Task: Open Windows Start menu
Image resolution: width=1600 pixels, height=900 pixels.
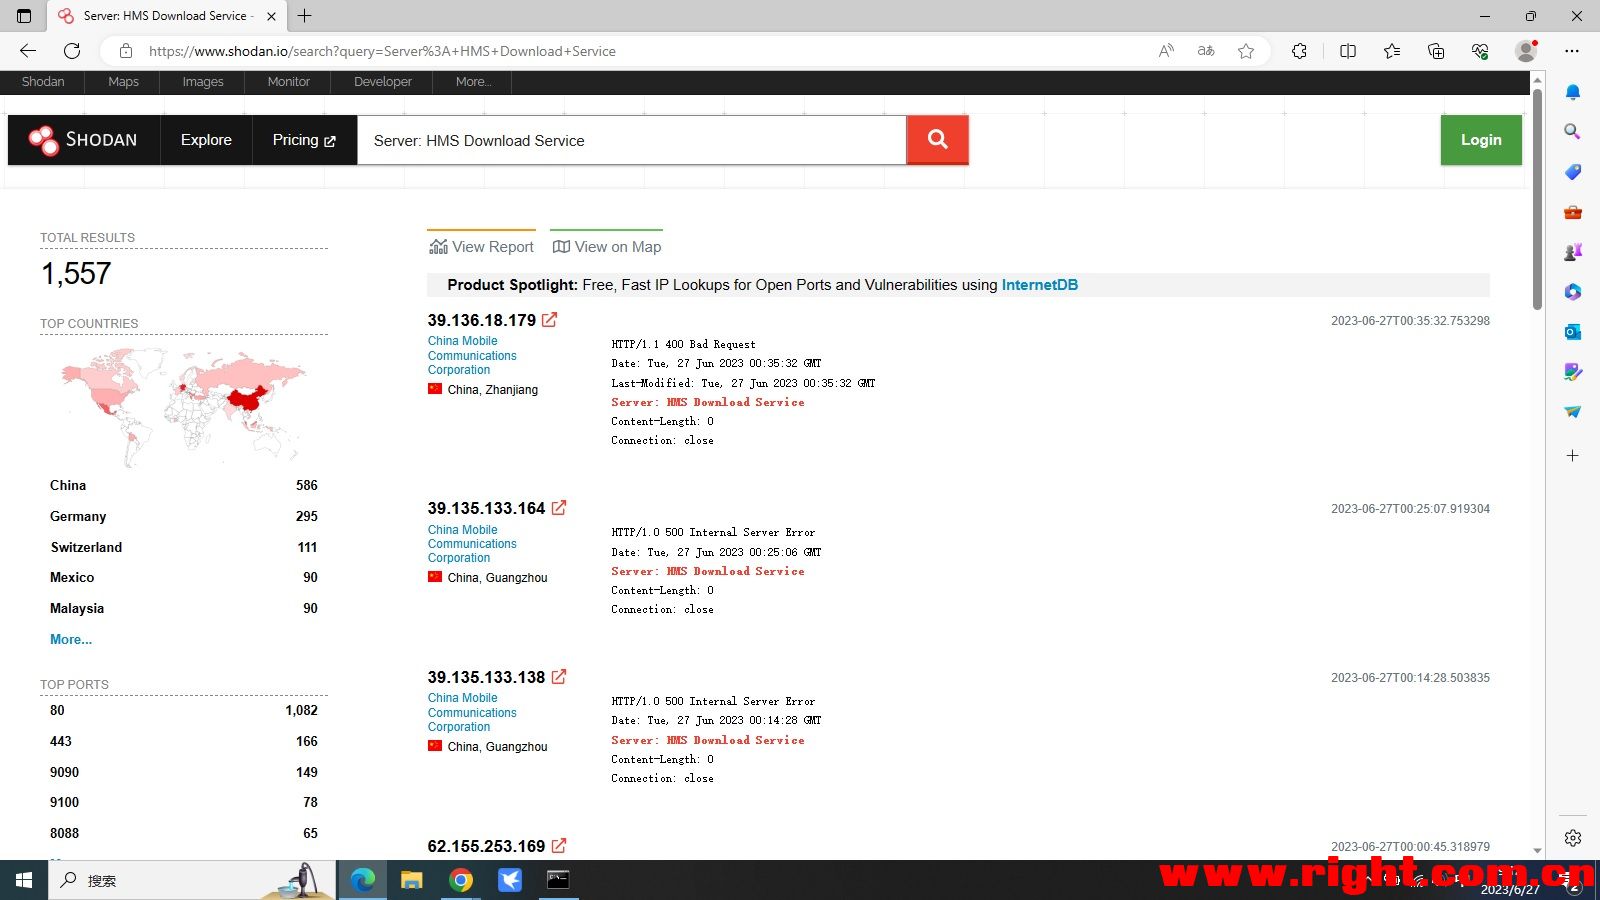Action: pos(24,880)
